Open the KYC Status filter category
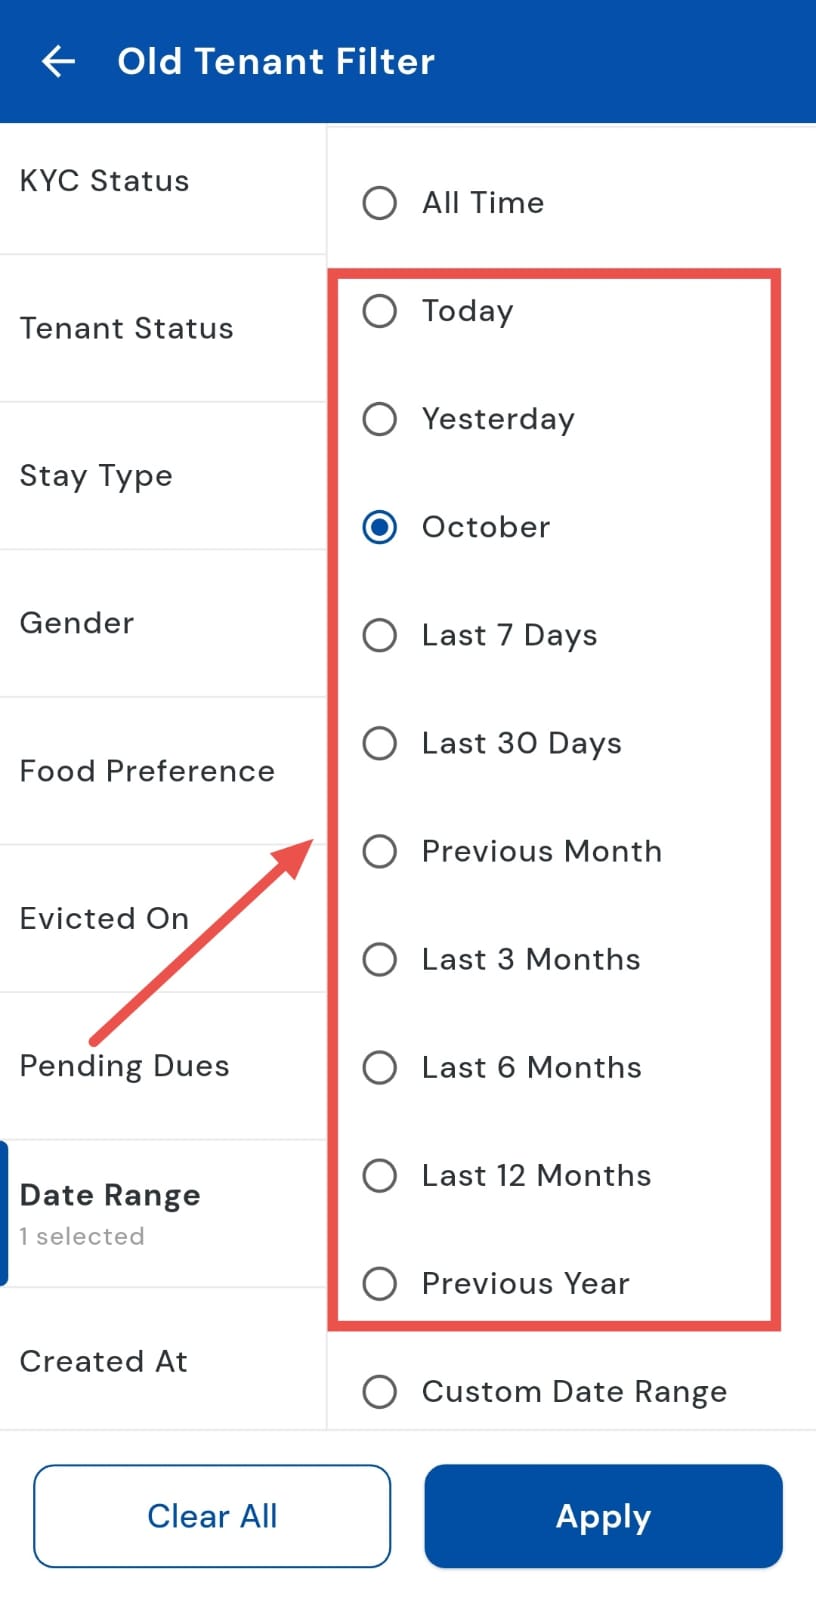Viewport: 816px width, 1600px height. click(x=105, y=181)
